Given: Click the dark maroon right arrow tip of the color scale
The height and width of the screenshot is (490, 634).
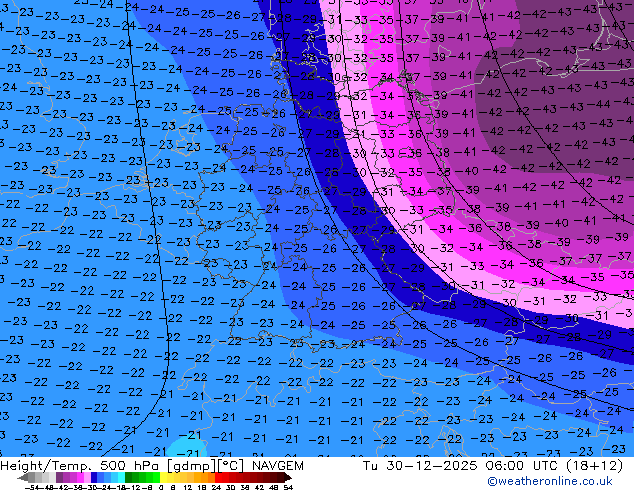Looking at the screenshot, I should pyautogui.click(x=287, y=478).
